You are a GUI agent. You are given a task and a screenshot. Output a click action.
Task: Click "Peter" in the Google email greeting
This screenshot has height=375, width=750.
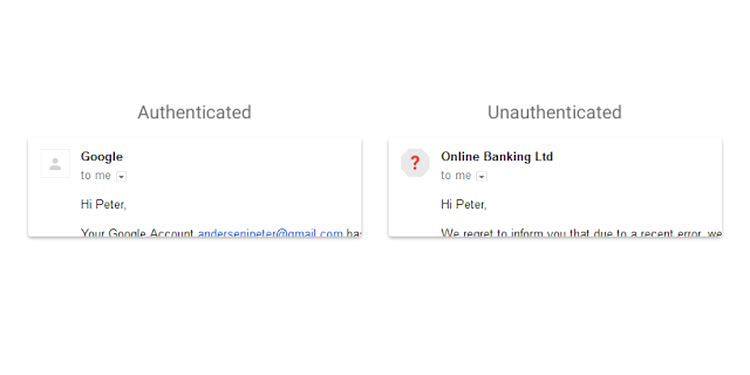(111, 205)
